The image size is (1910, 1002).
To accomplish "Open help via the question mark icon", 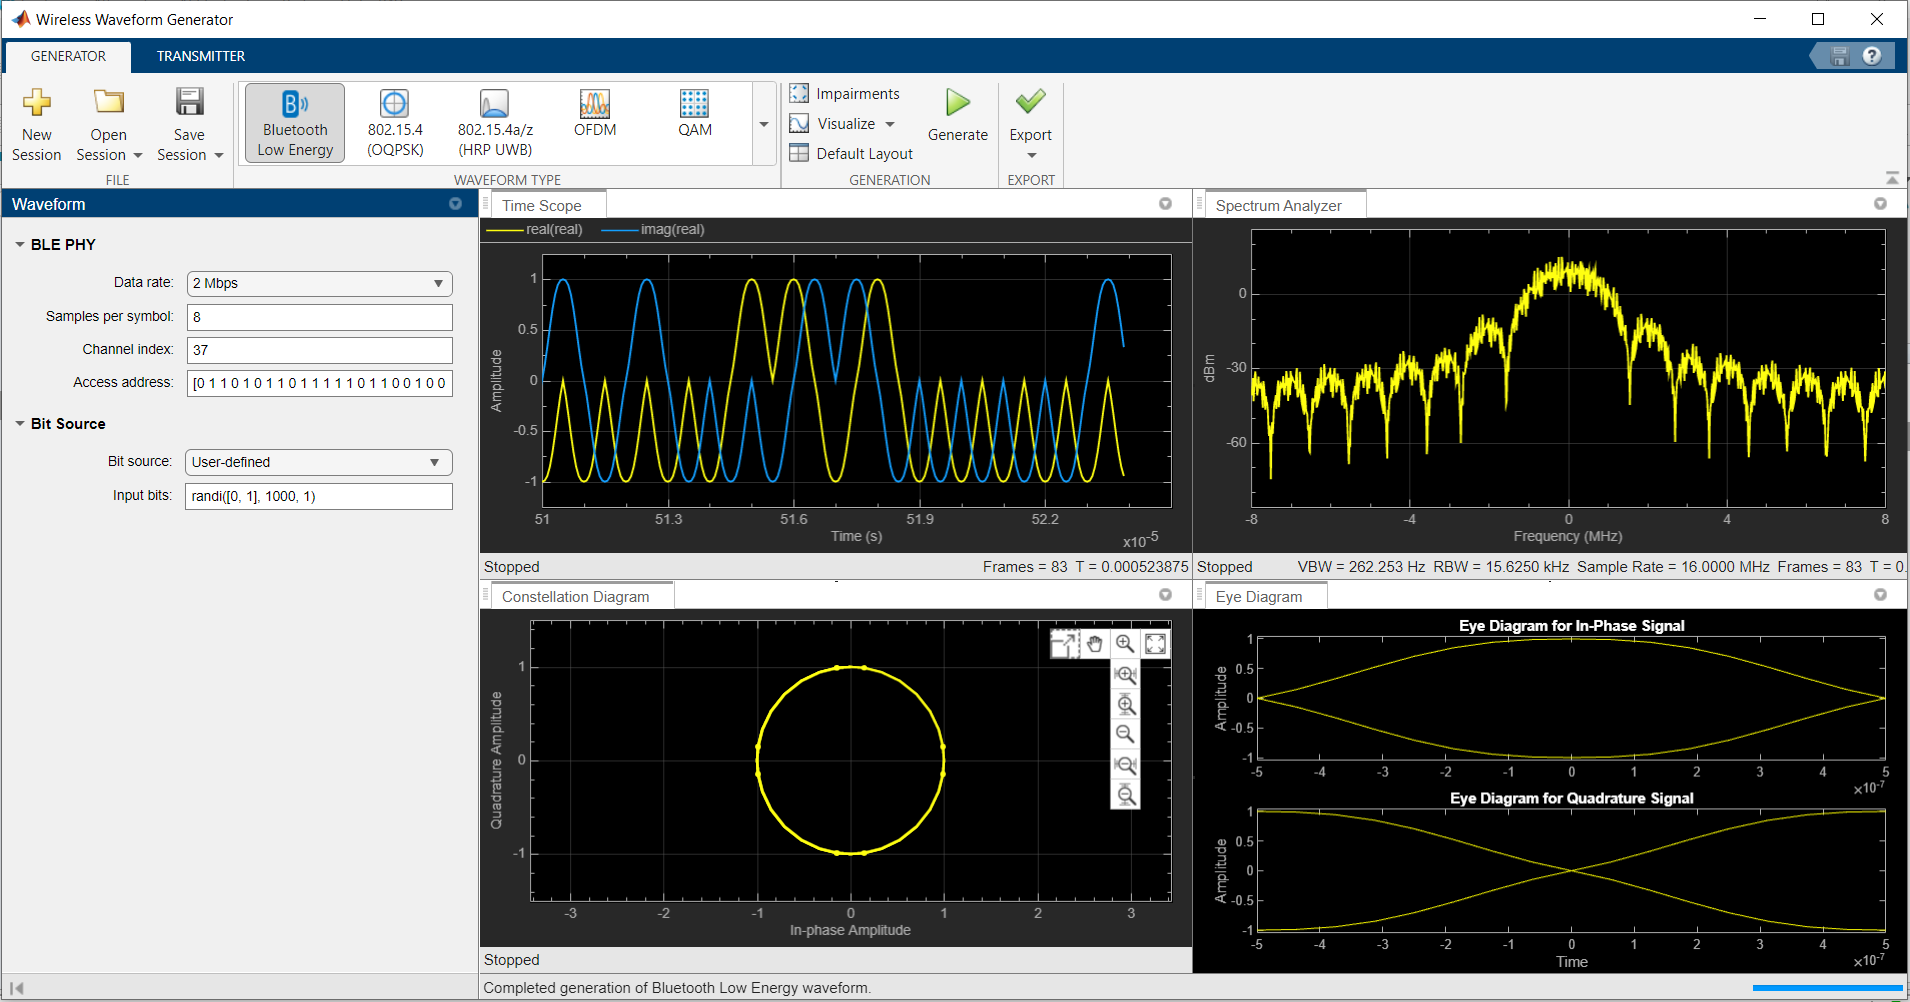I will [1872, 56].
